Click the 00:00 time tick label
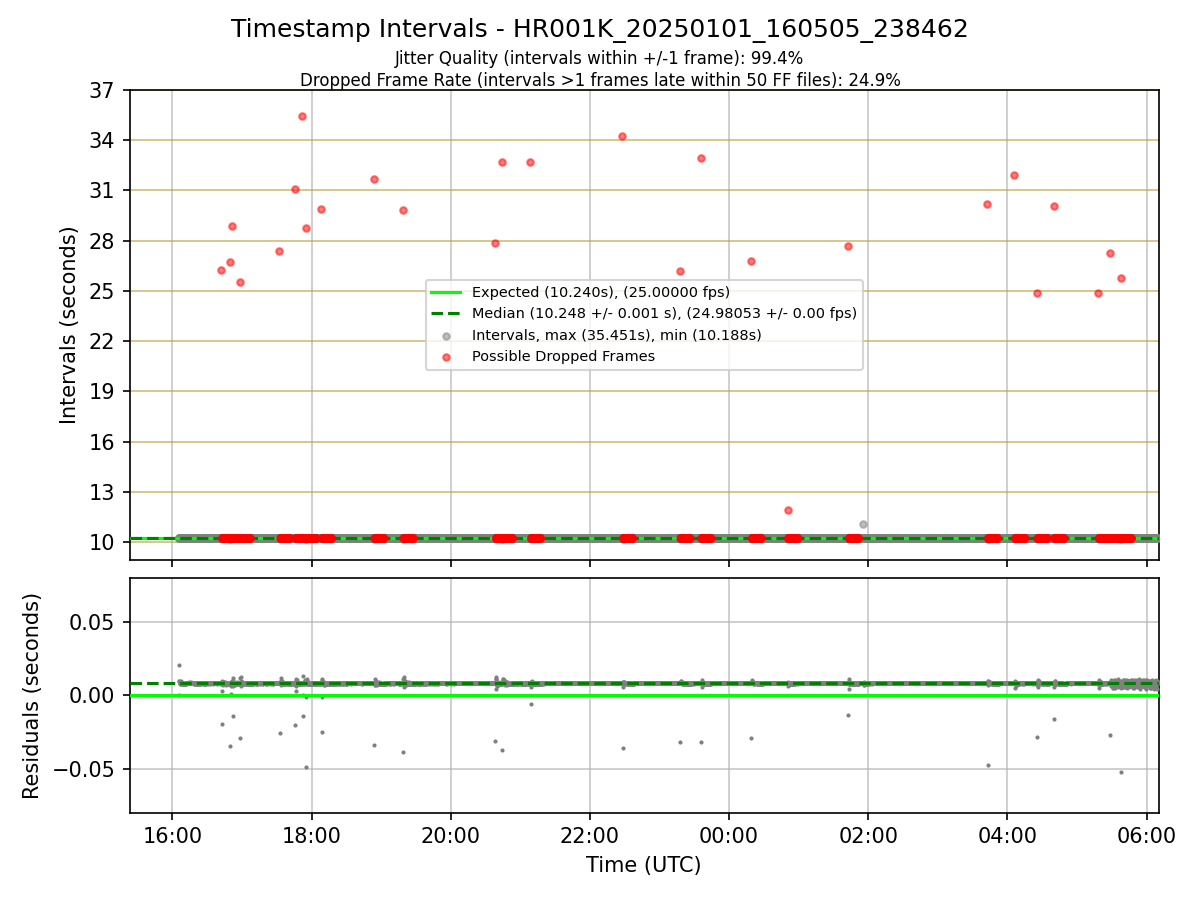 [x=728, y=835]
